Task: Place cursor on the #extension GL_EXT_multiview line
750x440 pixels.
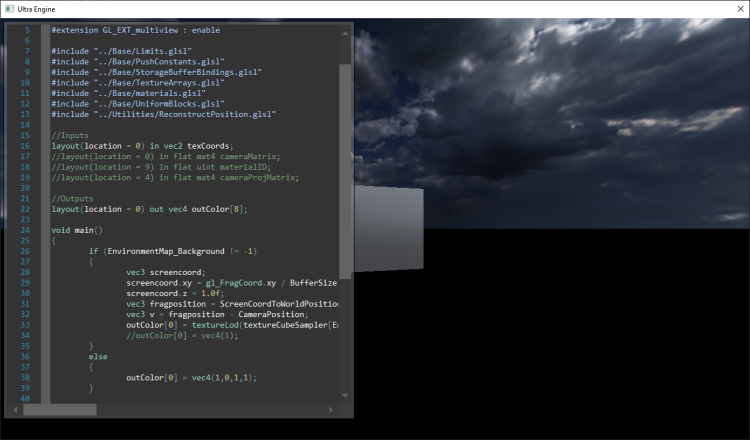Action: [135, 30]
